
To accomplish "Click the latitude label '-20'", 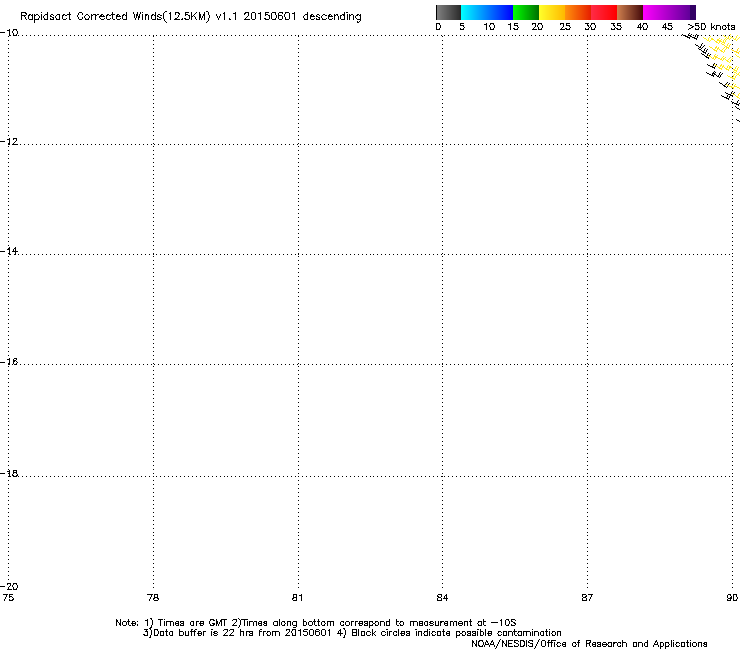I will 9,586.
